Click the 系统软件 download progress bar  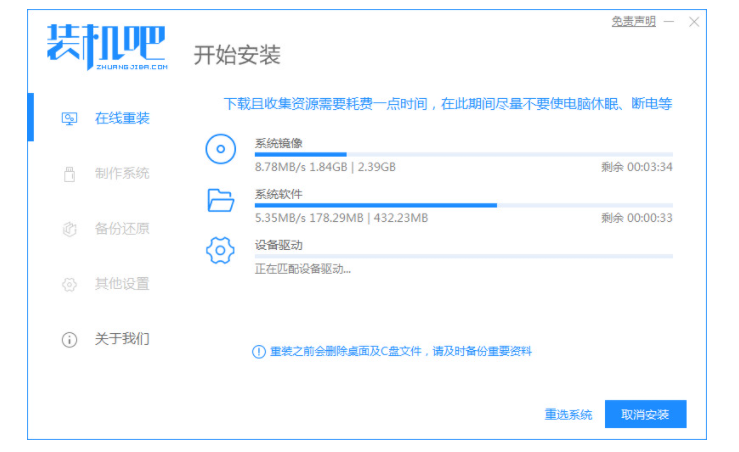[x=463, y=205]
